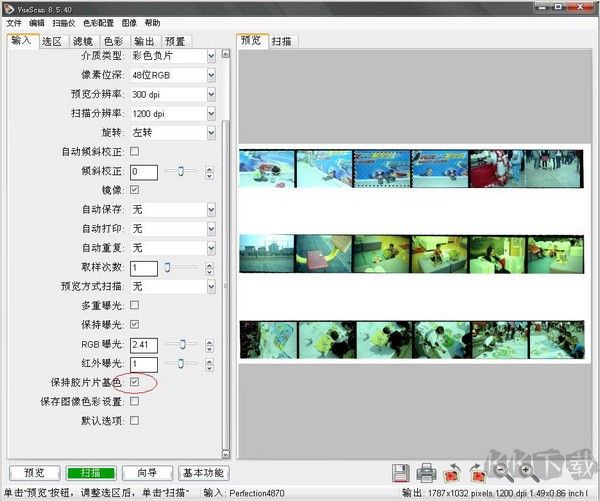Uncheck the 镜像 checkbox

[x=134, y=189]
